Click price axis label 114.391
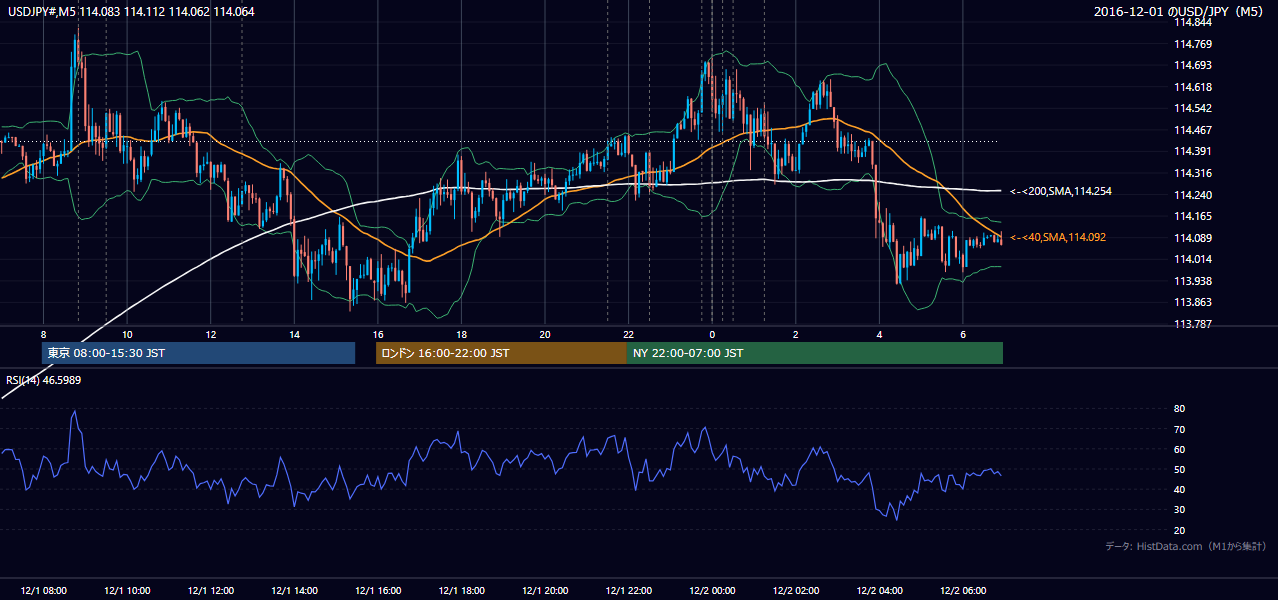The height and width of the screenshot is (600, 1278). pyautogui.click(x=1193, y=151)
